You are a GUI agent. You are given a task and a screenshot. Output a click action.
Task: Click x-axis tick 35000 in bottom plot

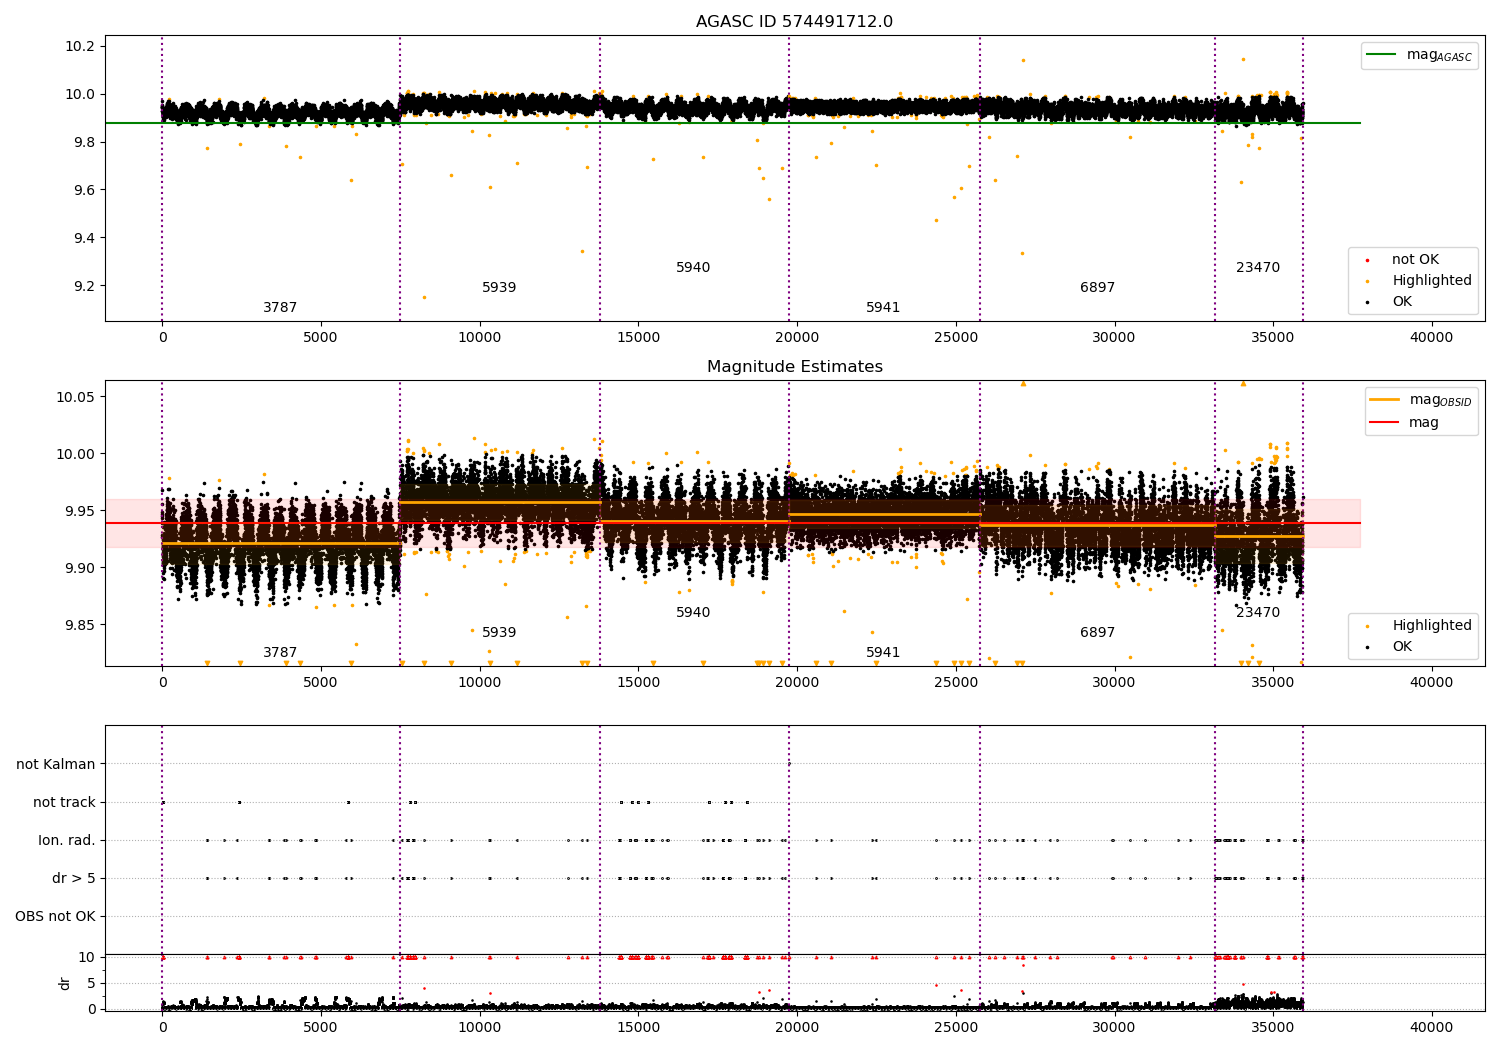[1272, 1027]
